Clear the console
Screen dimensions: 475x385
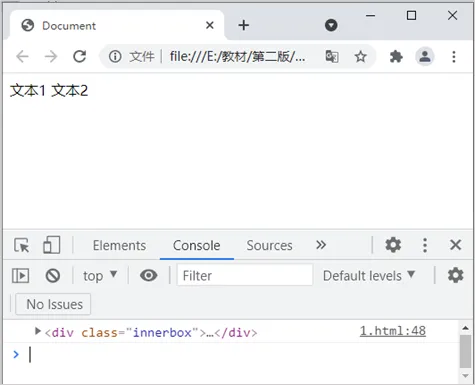click(x=53, y=276)
